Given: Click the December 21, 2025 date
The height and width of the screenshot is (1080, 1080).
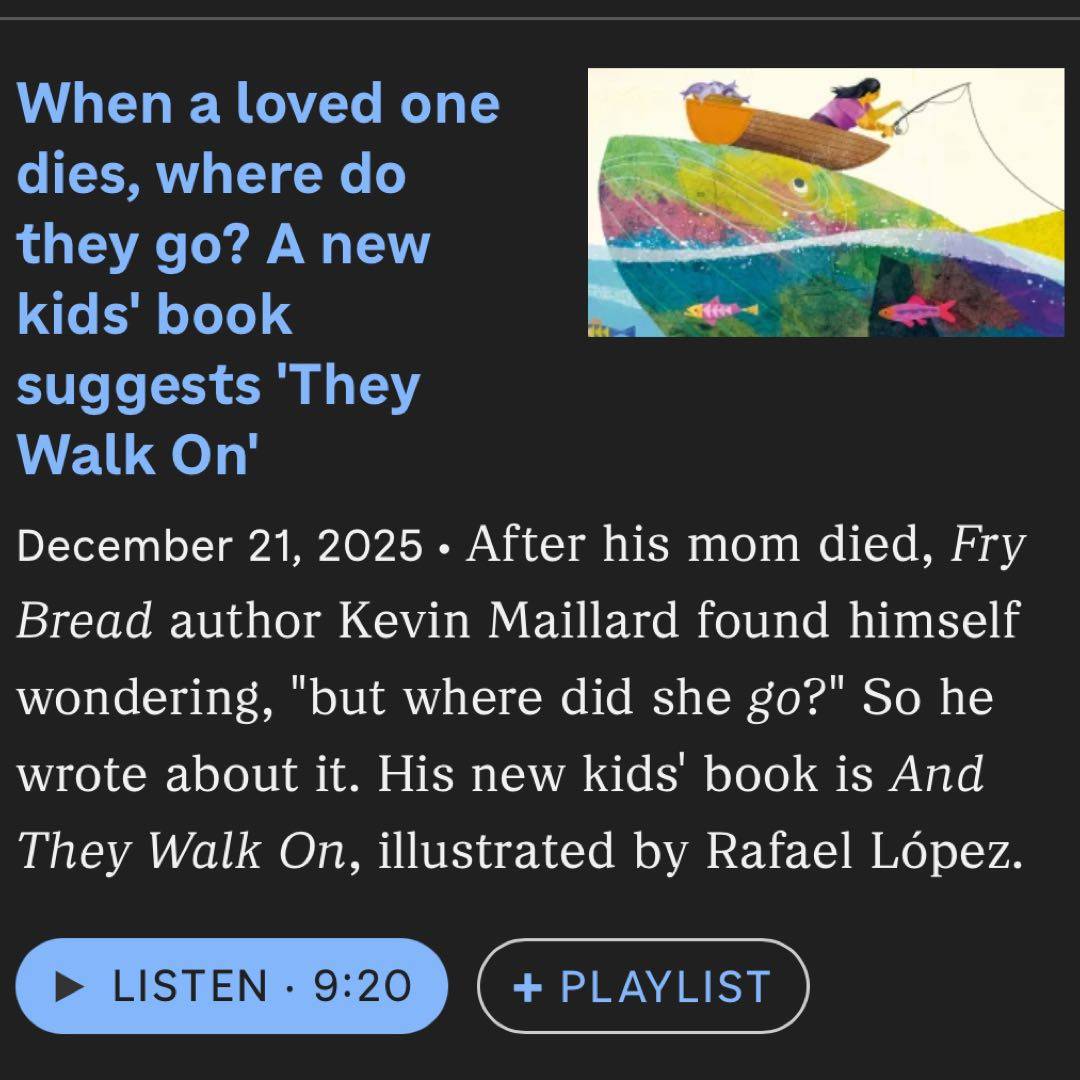Looking at the screenshot, I should pos(219,546).
